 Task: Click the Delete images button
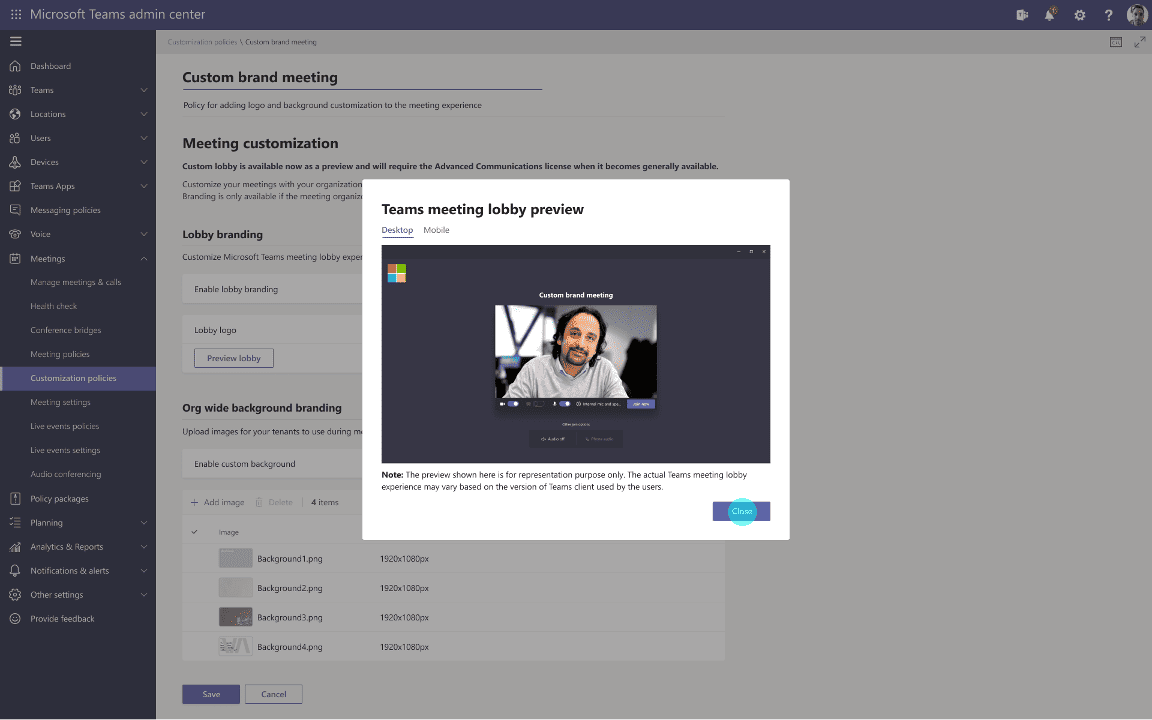point(274,503)
